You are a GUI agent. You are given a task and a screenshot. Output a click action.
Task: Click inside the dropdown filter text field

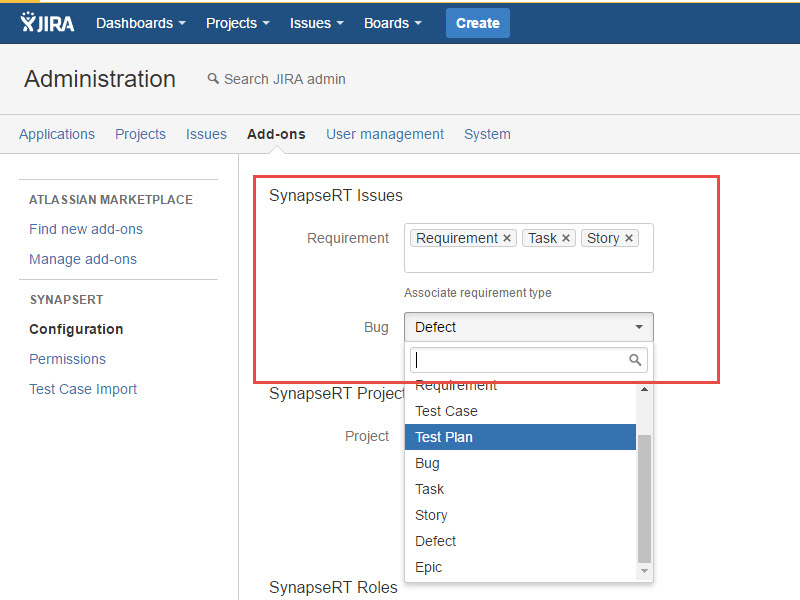click(x=518, y=360)
